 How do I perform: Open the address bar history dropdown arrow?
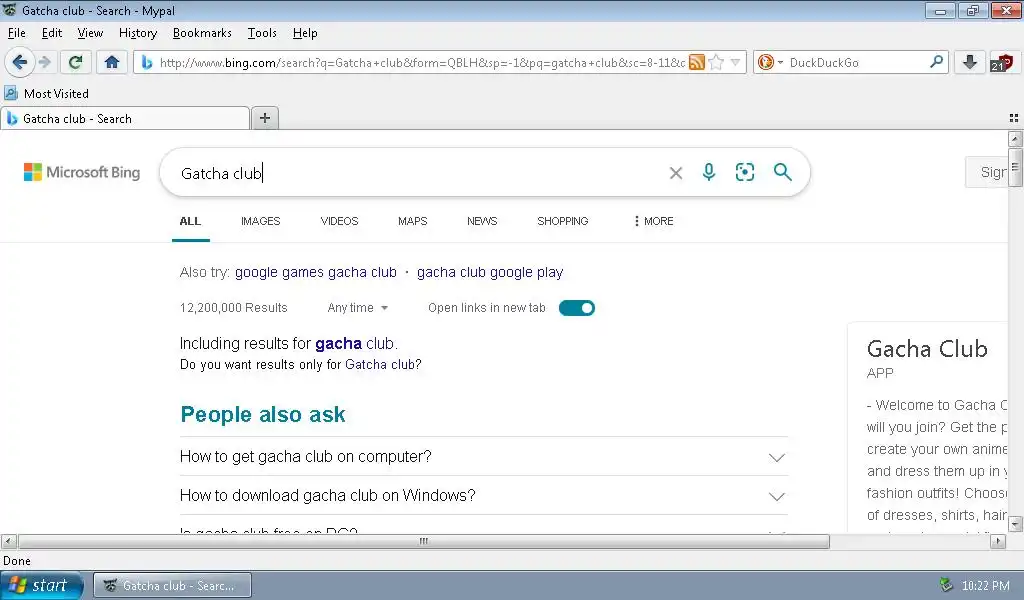[x=735, y=62]
